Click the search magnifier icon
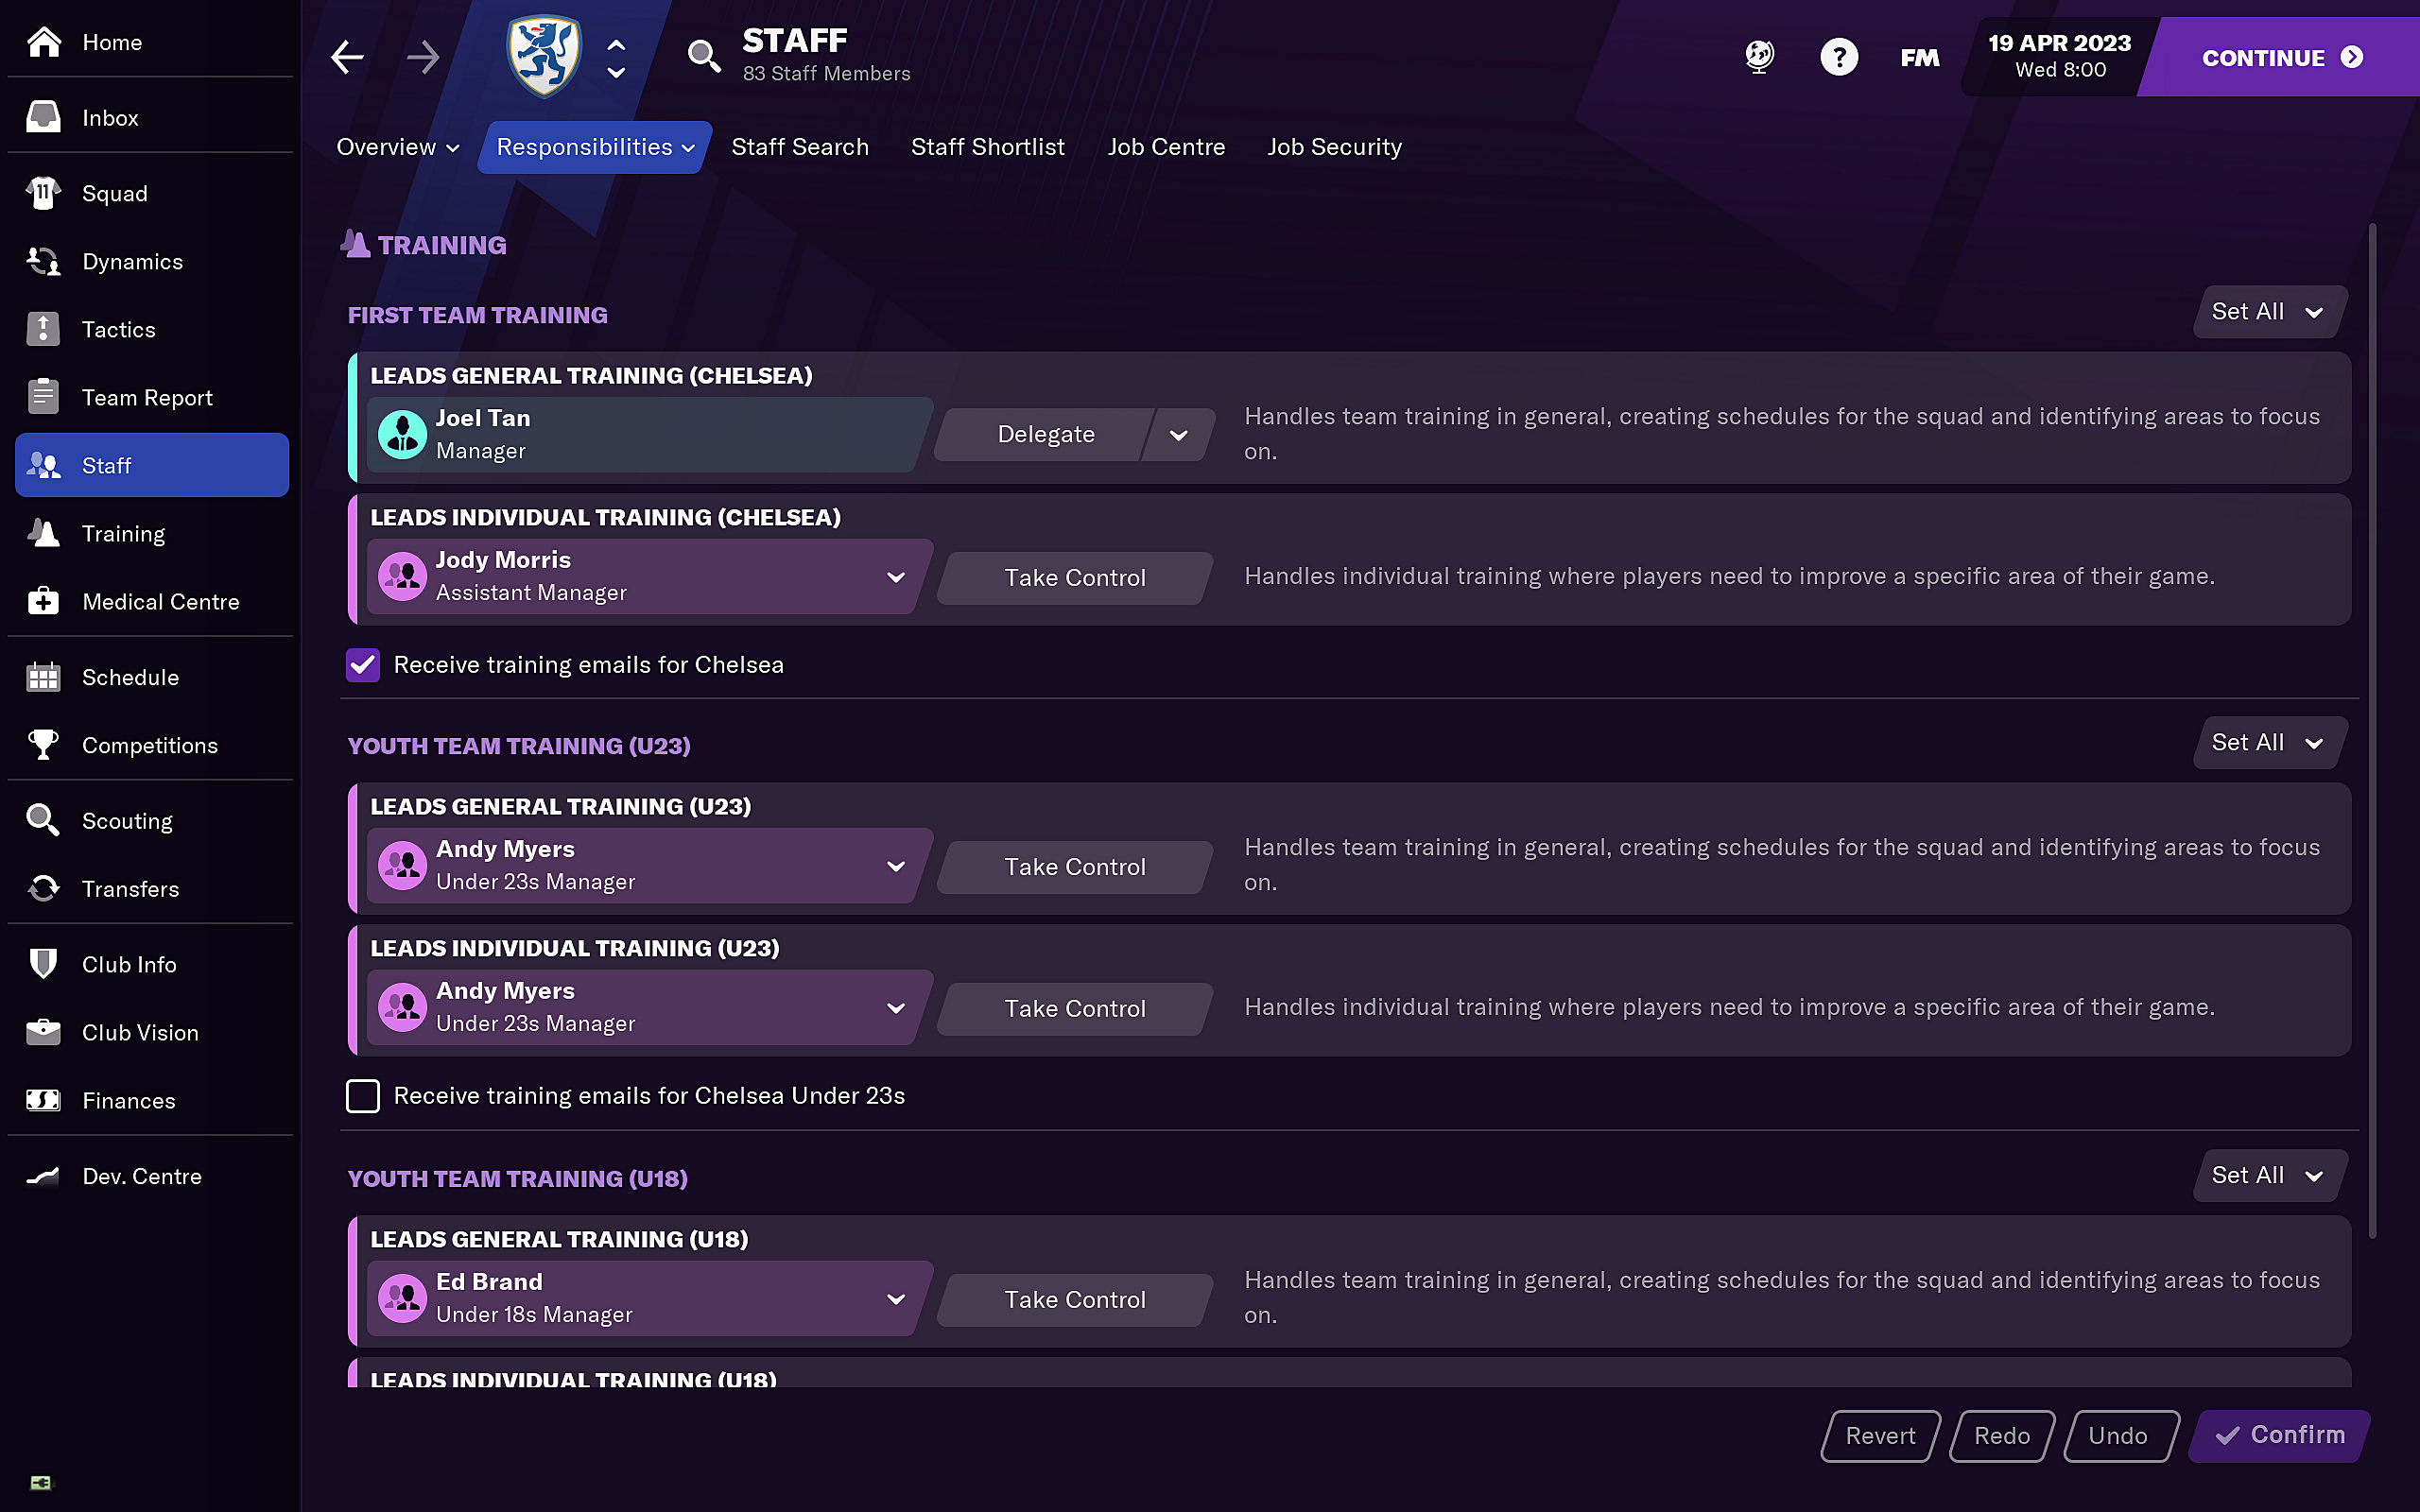This screenshot has width=2420, height=1512. pos(704,56)
